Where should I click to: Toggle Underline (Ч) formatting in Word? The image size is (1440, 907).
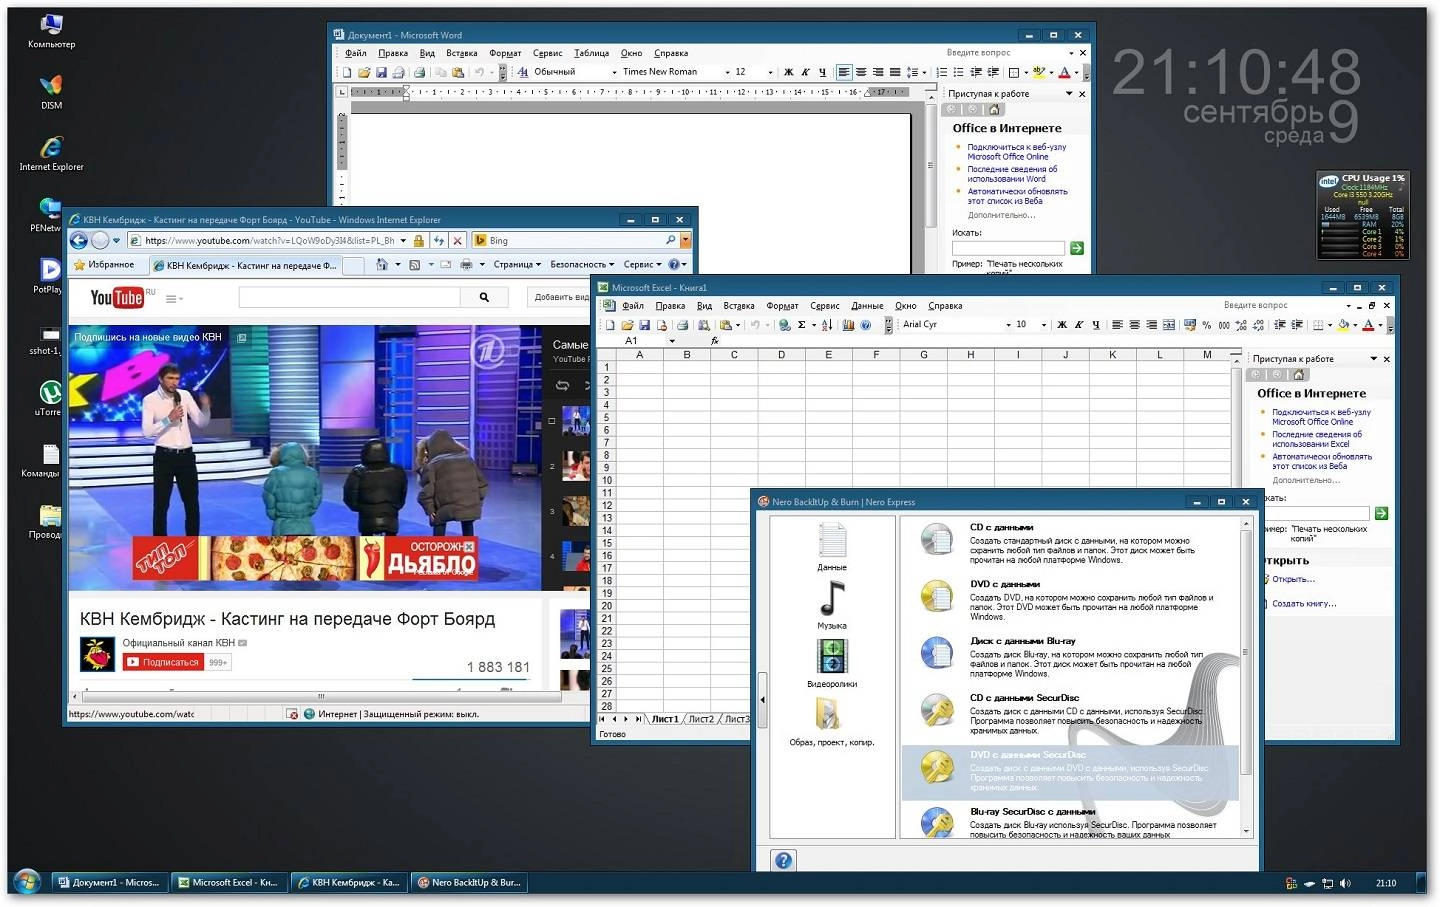point(822,72)
